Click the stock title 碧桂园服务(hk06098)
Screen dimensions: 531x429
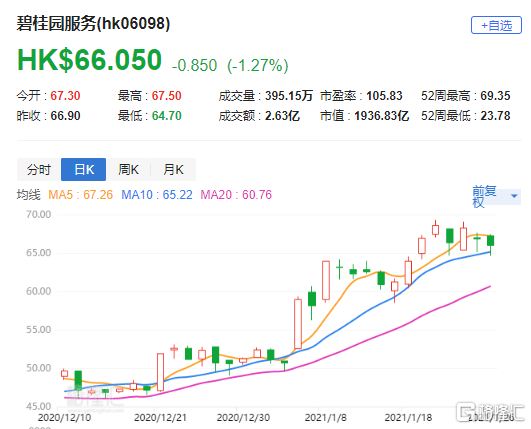(93, 24)
